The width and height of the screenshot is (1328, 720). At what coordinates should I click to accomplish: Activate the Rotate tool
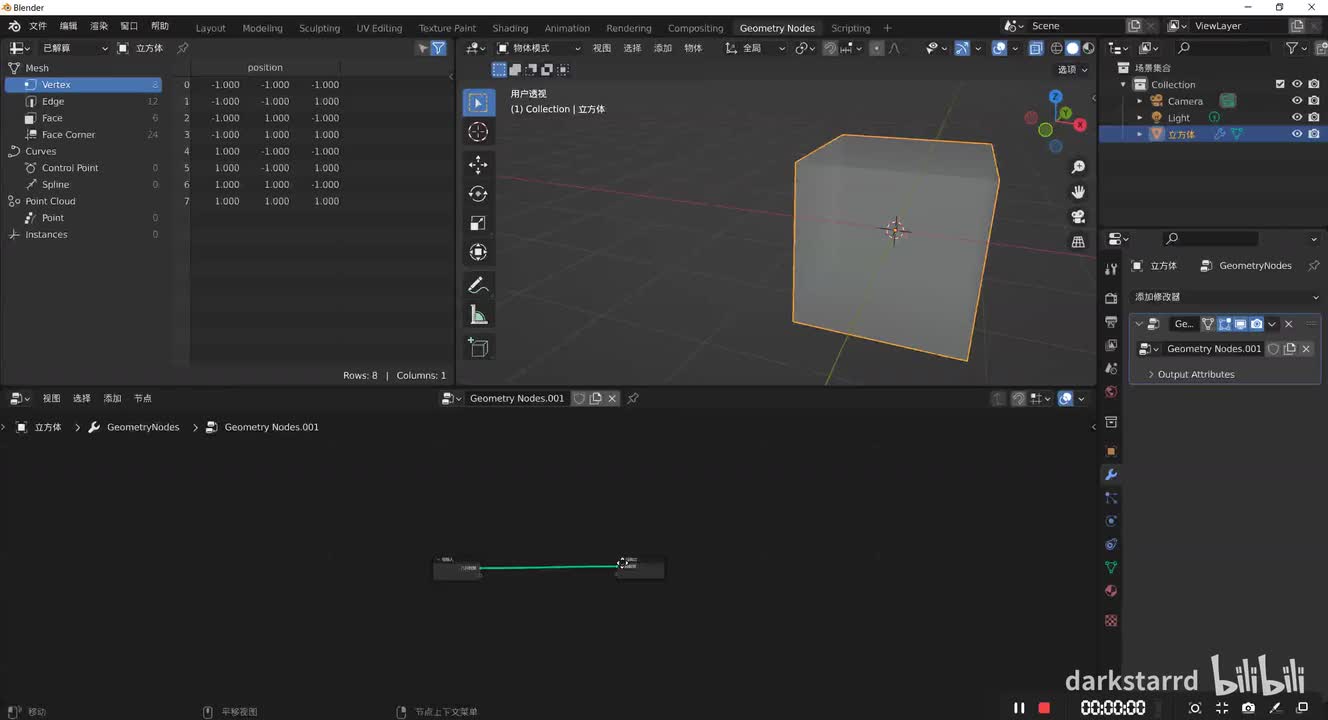(478, 194)
